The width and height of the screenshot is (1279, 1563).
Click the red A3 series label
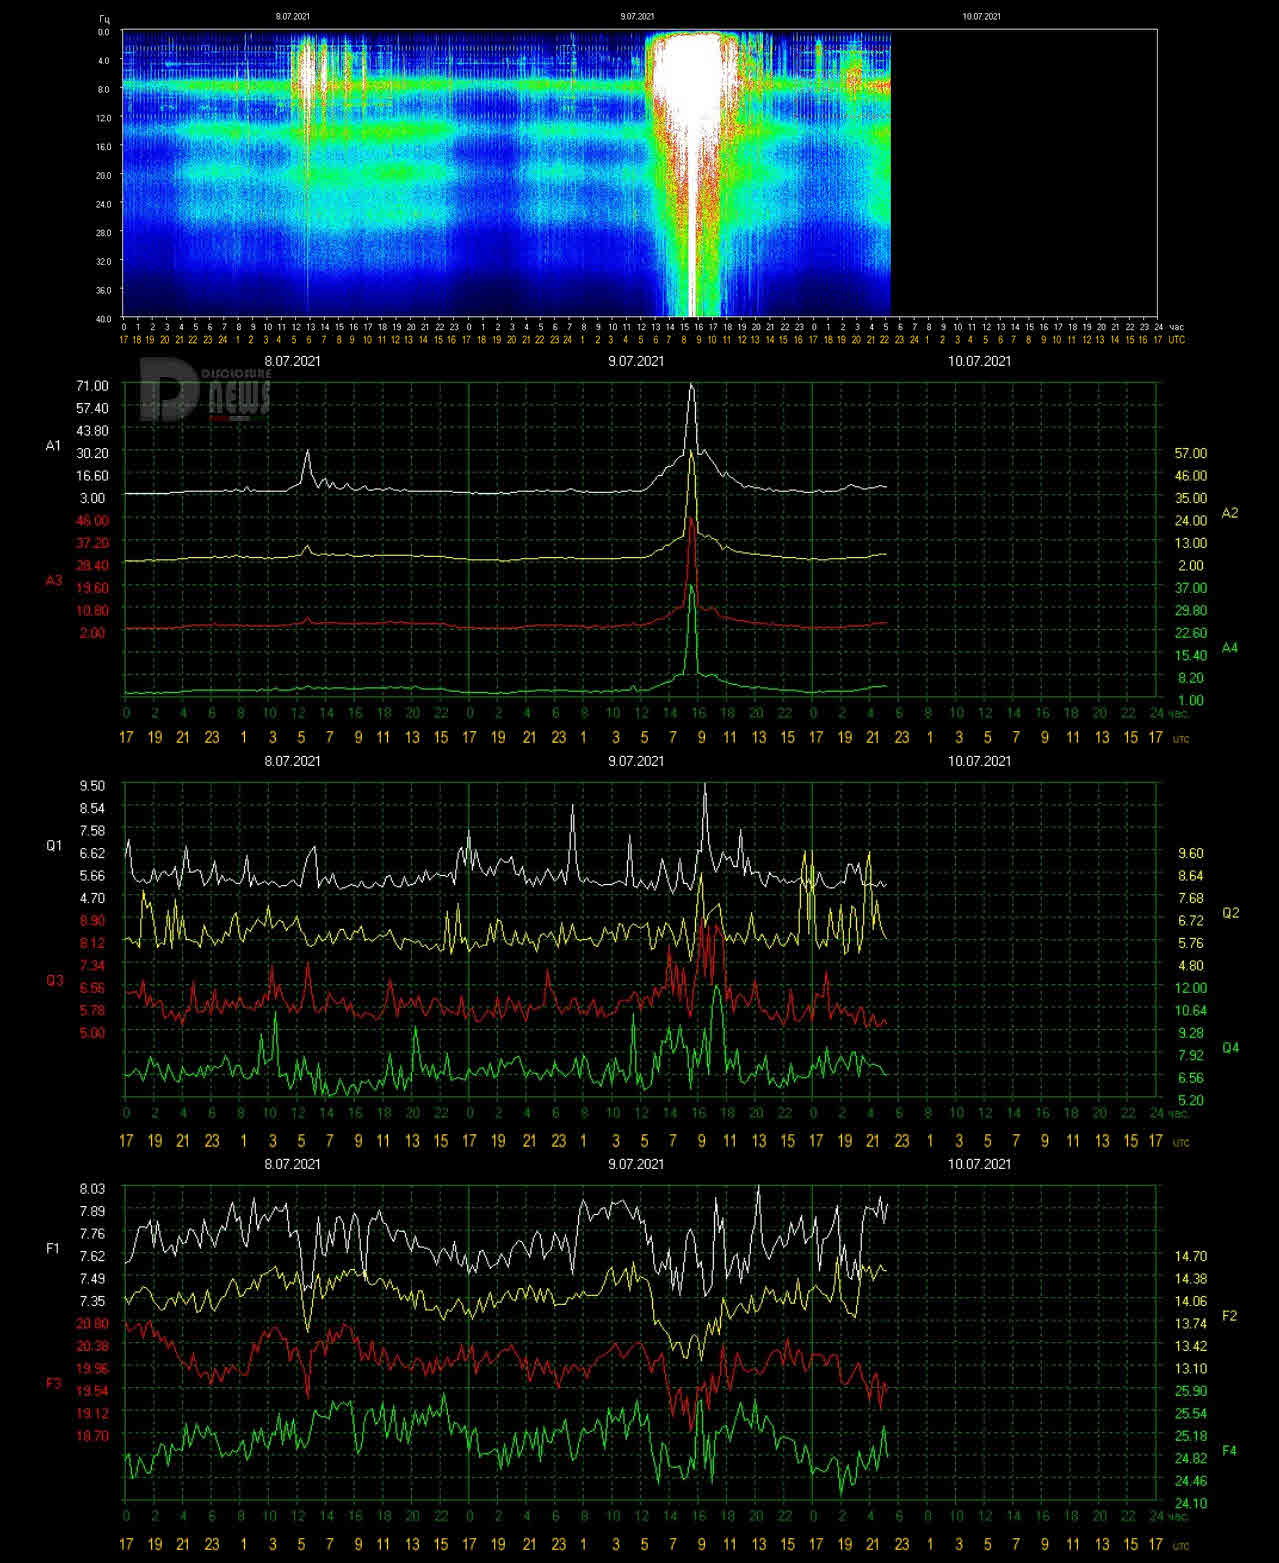[54, 580]
